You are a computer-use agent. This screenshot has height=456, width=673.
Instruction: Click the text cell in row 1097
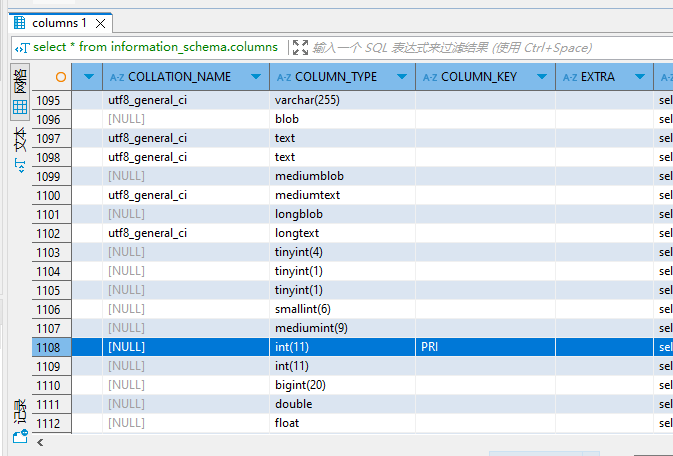(343, 138)
